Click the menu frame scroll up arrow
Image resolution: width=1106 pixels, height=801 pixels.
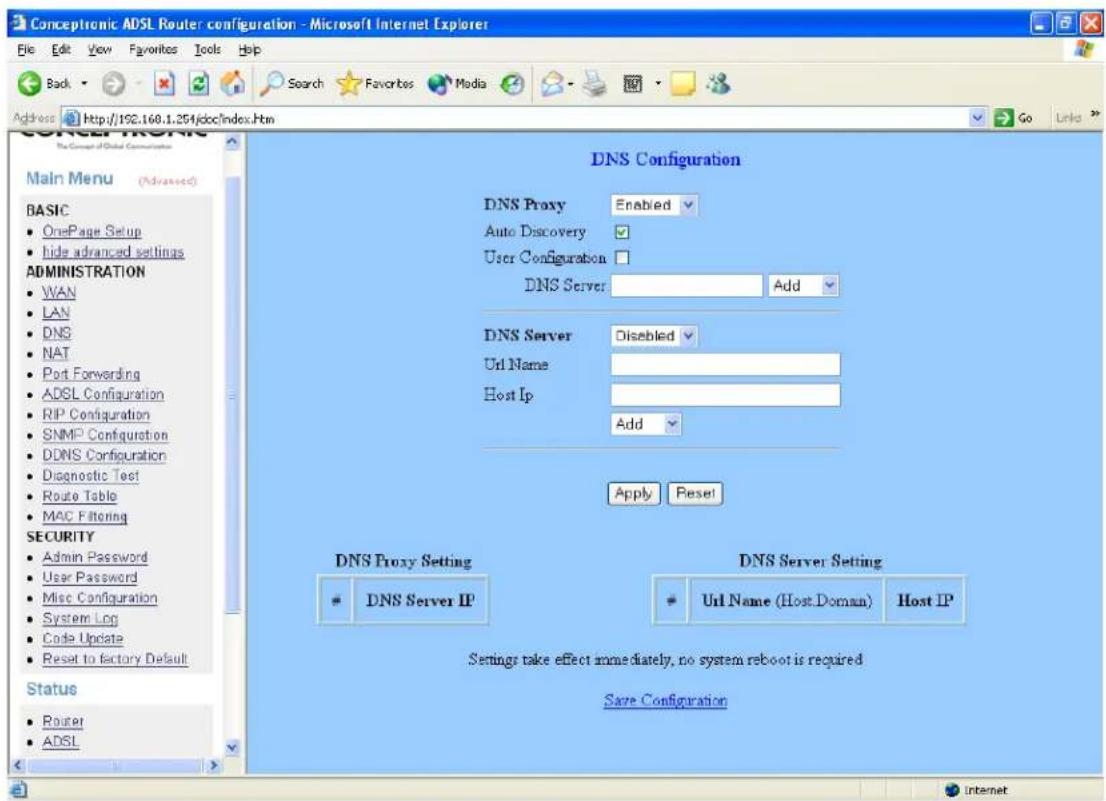point(233,142)
